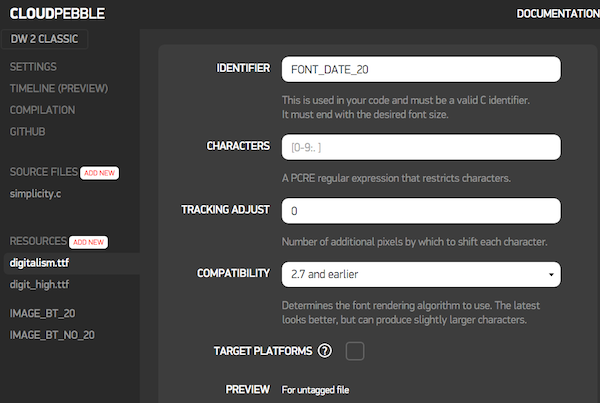Viewport: 600px width, 403px height.
Task: Open the Settings sidebar item
Action: point(33,67)
